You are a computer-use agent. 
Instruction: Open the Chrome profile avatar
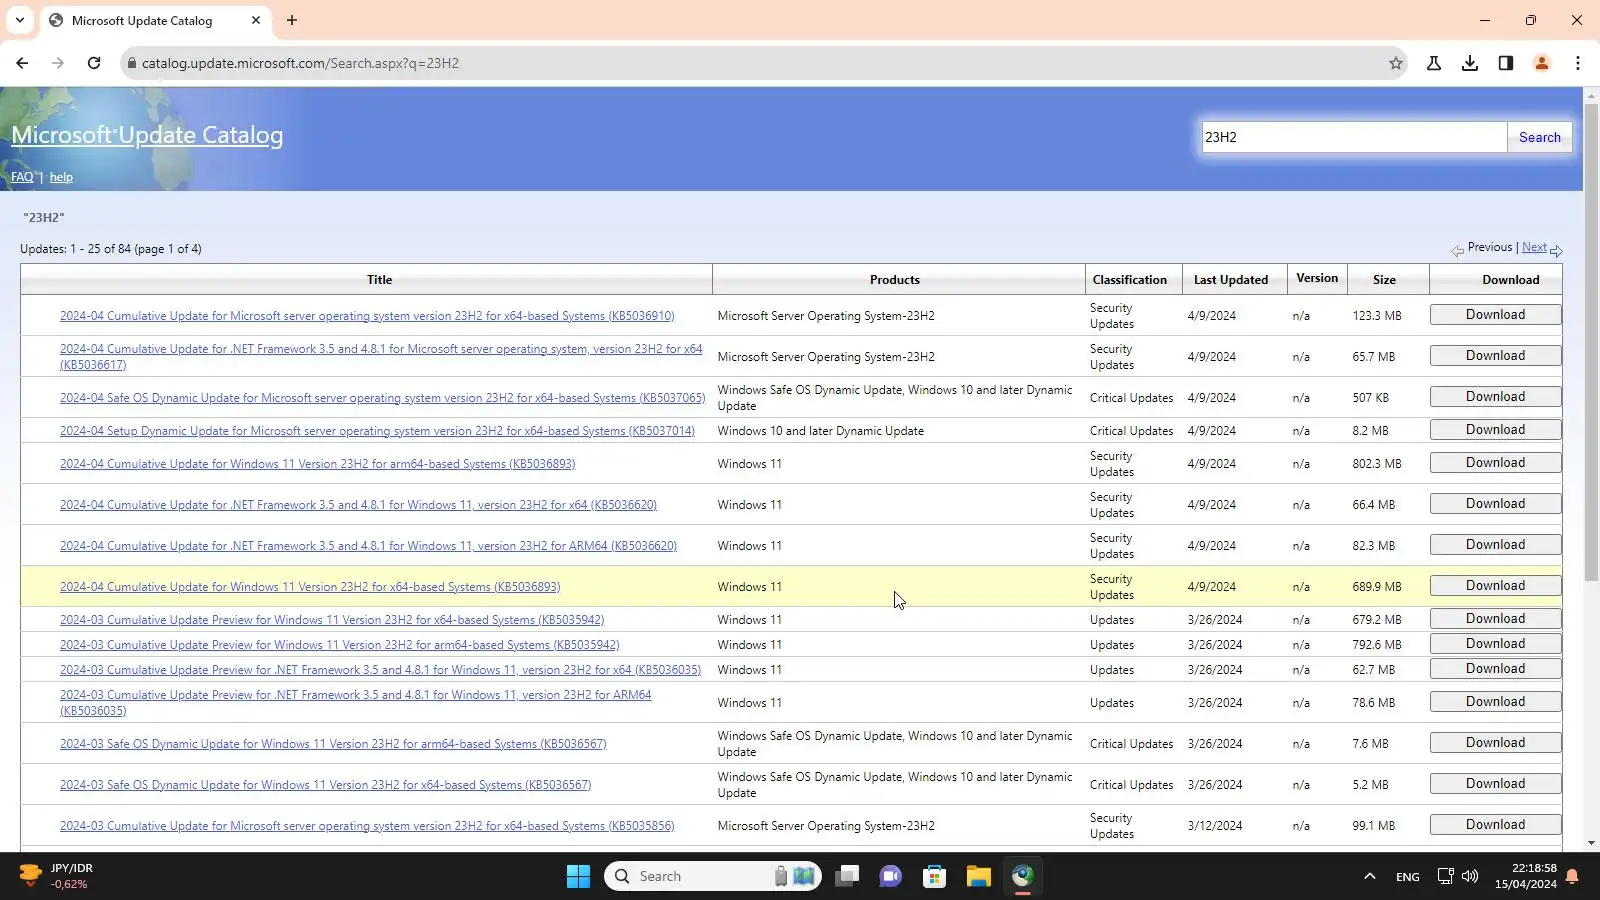pyautogui.click(x=1542, y=63)
